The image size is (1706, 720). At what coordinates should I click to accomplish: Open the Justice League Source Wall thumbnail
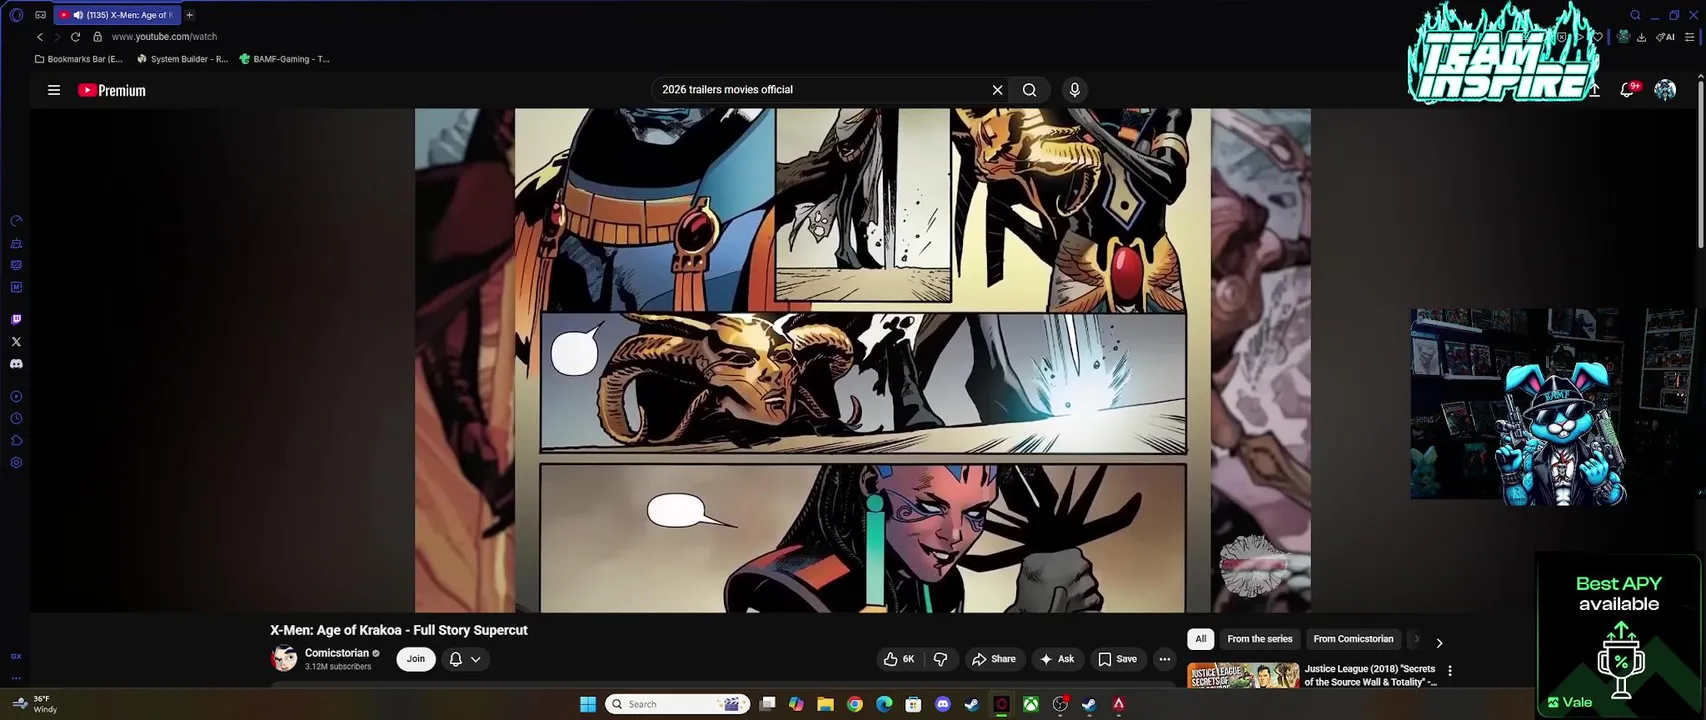[x=1243, y=676]
